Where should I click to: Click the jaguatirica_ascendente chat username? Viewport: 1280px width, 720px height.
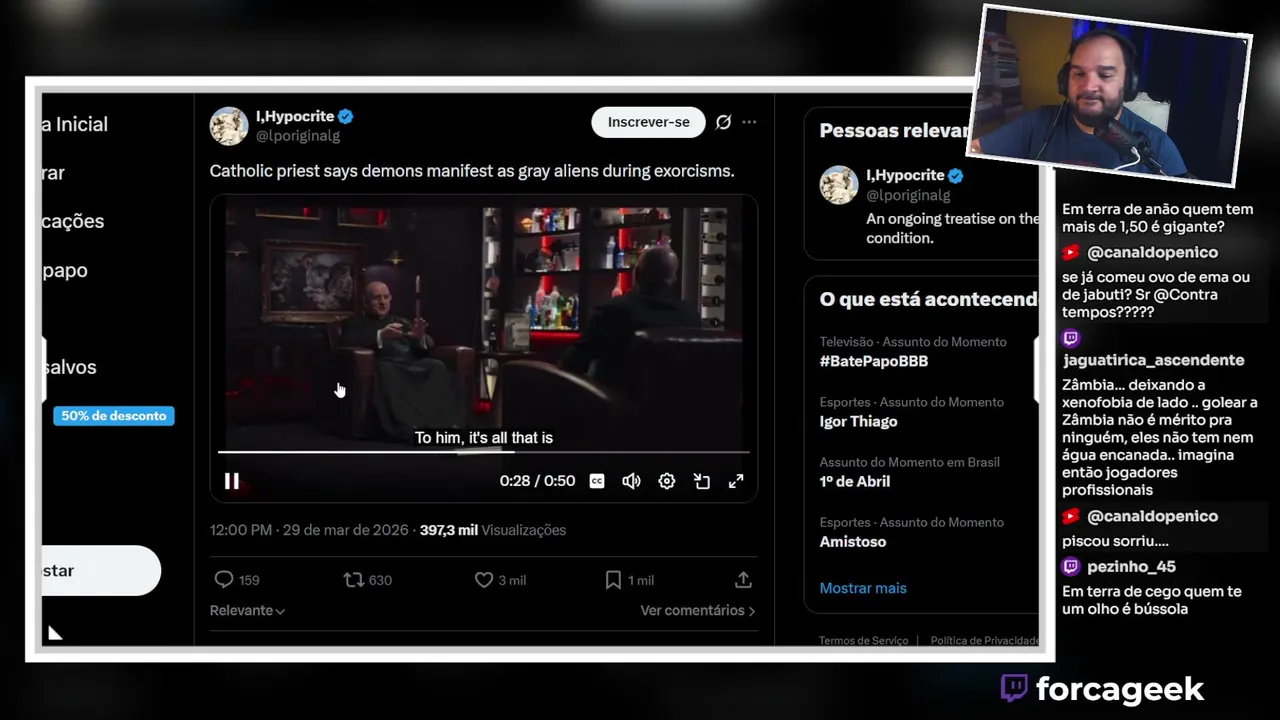(1153, 360)
